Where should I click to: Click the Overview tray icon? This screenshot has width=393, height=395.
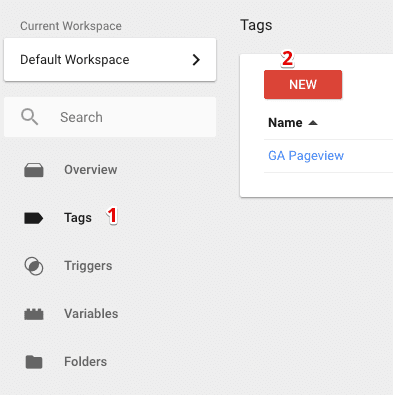click(34, 170)
